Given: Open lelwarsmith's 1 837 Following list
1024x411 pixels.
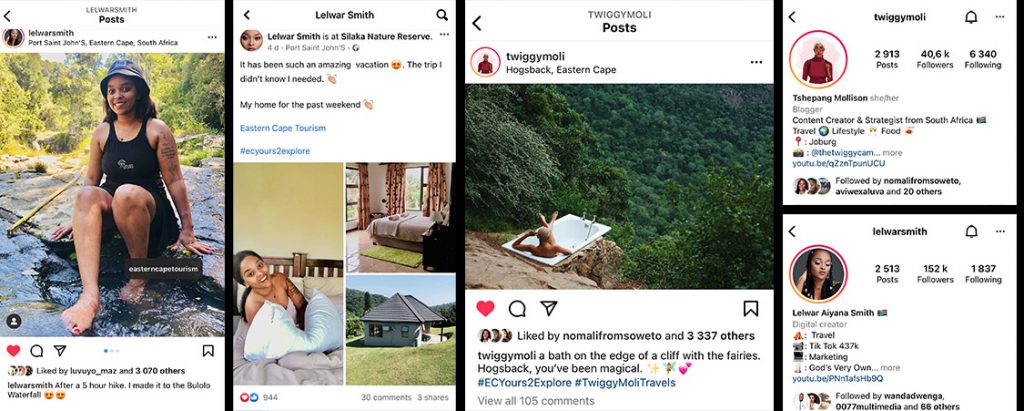Looking at the screenshot, I should click(983, 273).
